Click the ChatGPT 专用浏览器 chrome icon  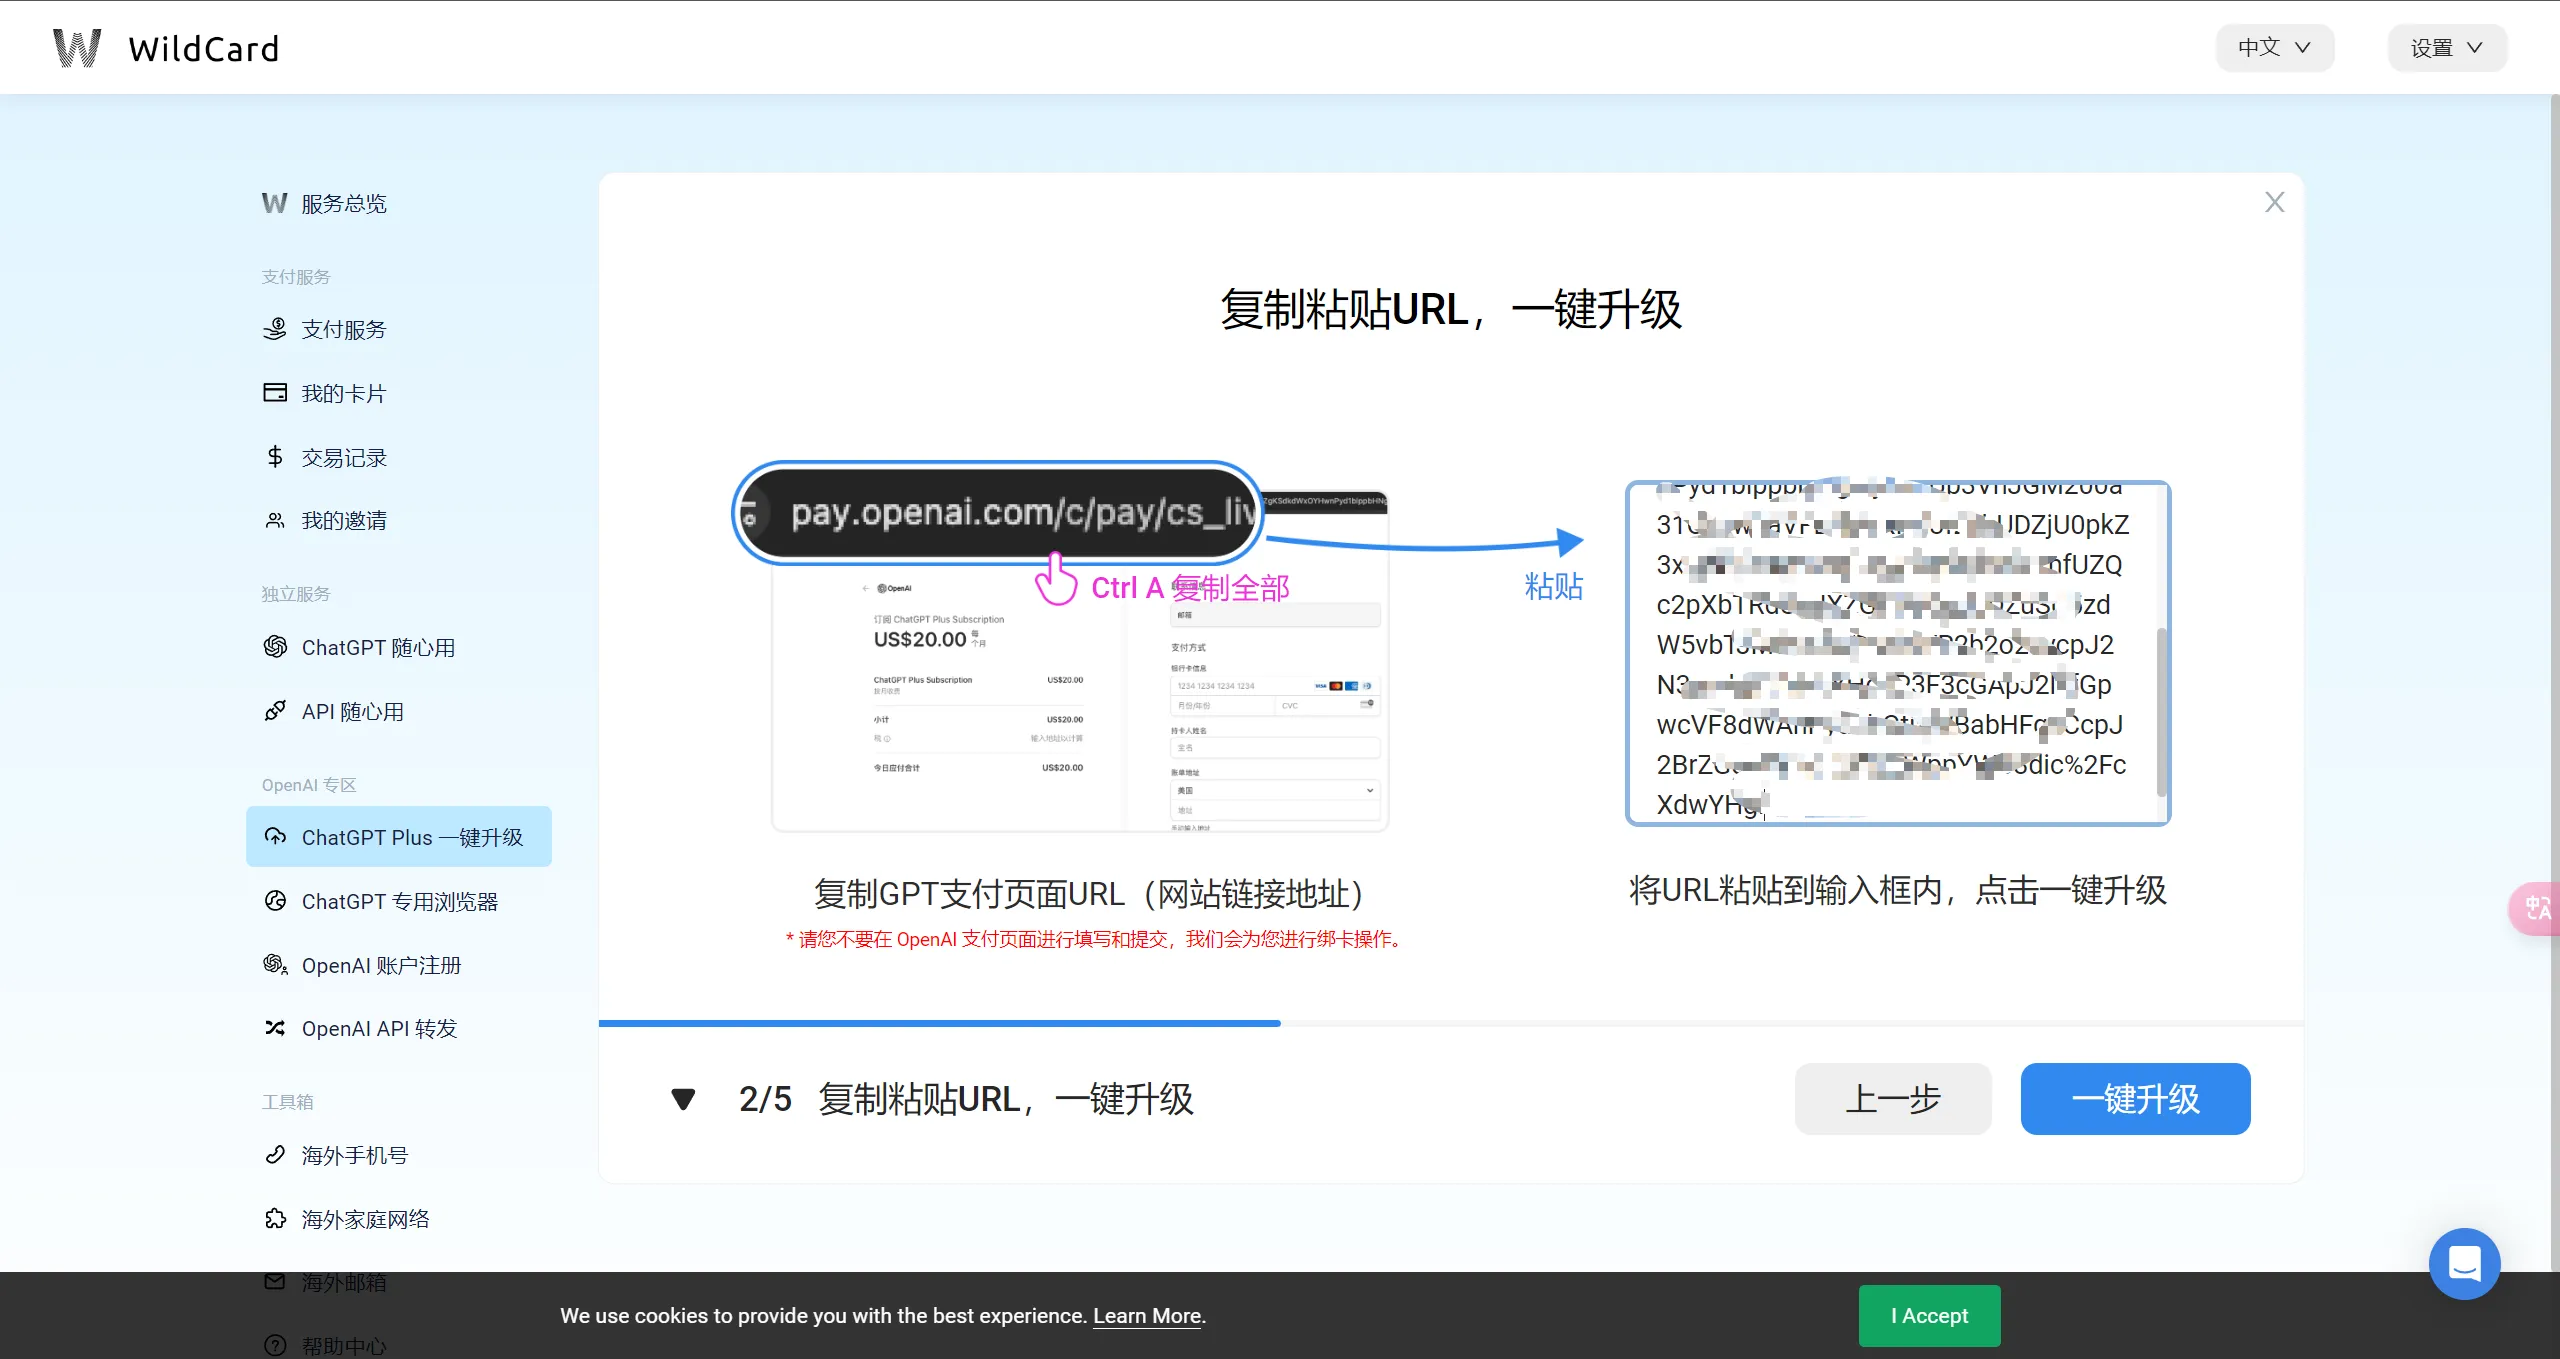click(x=275, y=901)
